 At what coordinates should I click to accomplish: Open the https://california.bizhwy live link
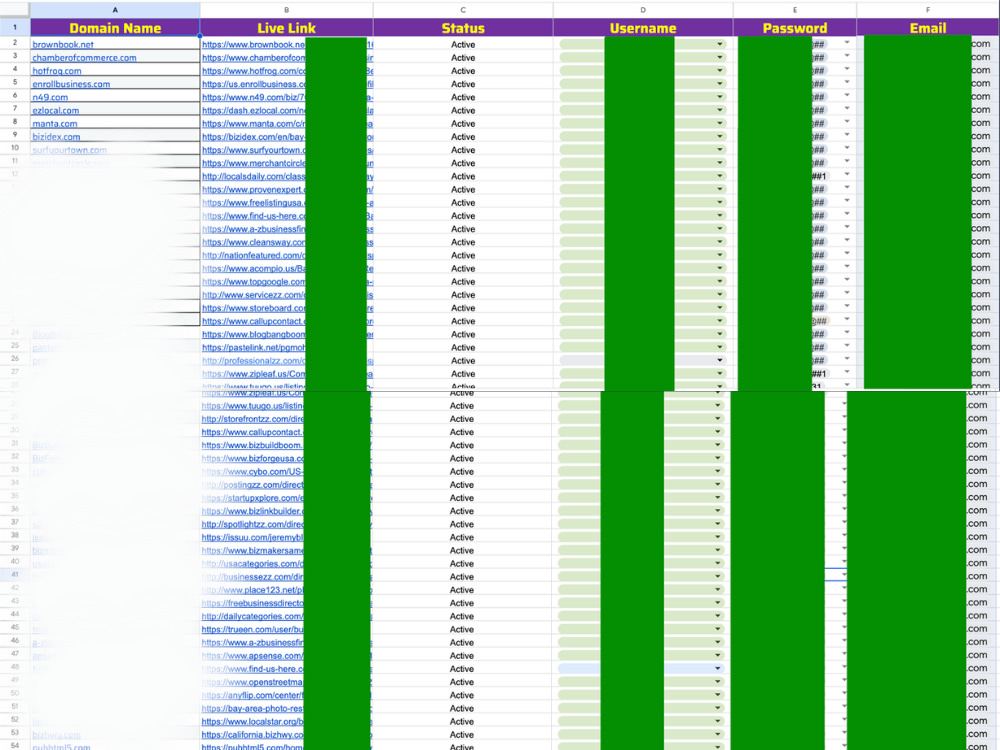click(x=253, y=735)
